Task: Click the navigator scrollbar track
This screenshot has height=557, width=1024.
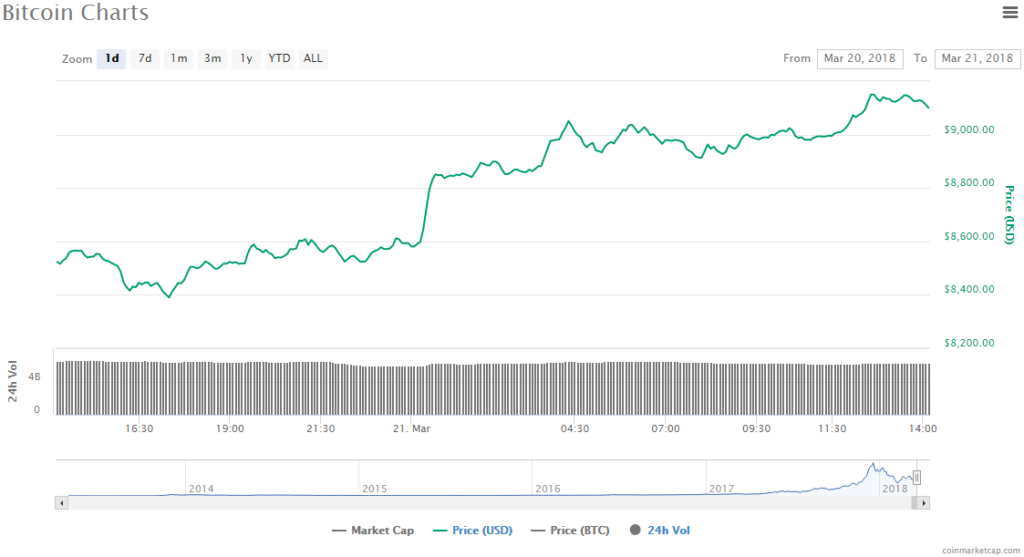Action: (480, 503)
